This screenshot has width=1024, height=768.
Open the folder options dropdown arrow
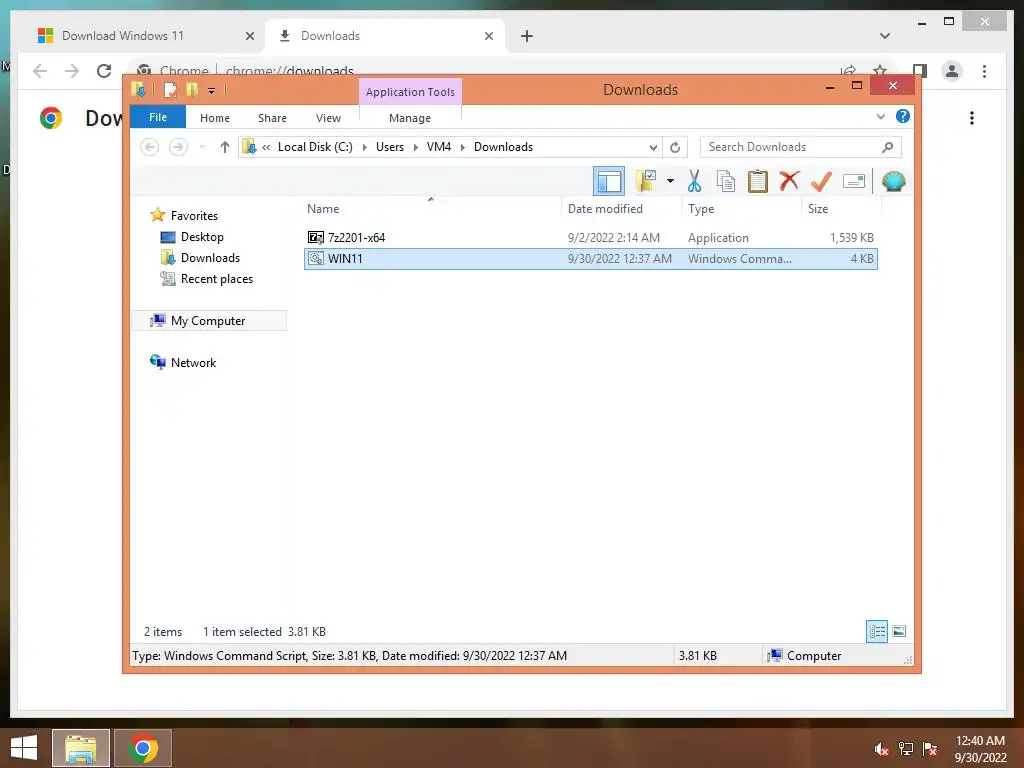pyautogui.click(x=670, y=181)
